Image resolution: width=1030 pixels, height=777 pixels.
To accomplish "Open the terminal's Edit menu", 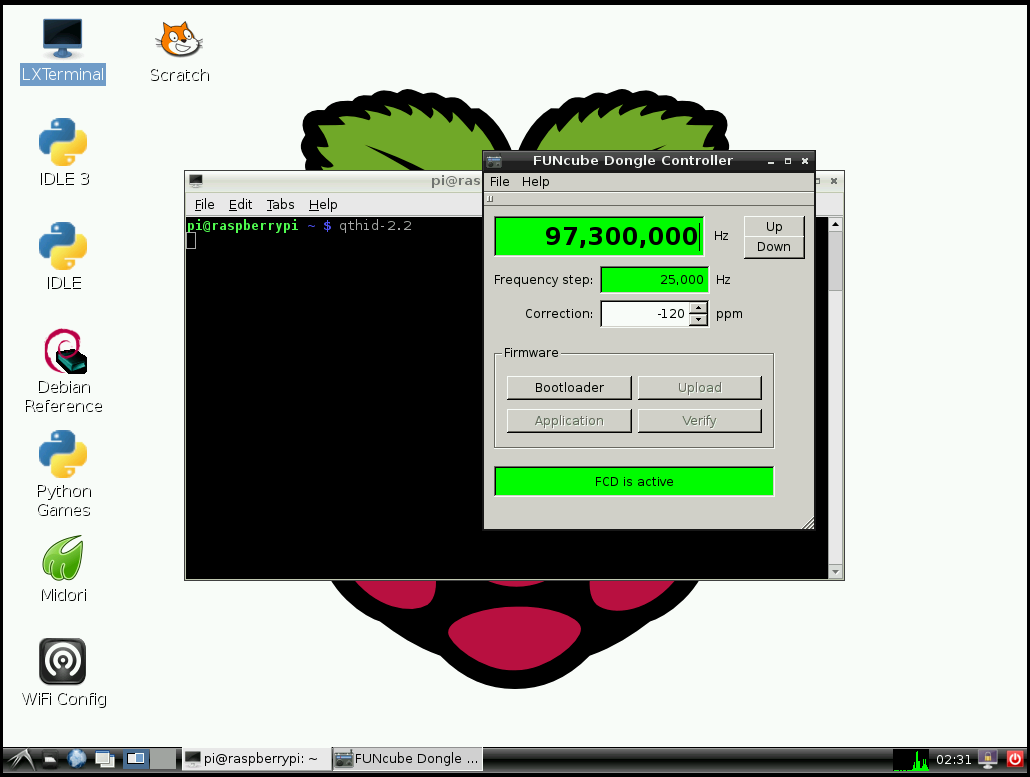I will 240,204.
